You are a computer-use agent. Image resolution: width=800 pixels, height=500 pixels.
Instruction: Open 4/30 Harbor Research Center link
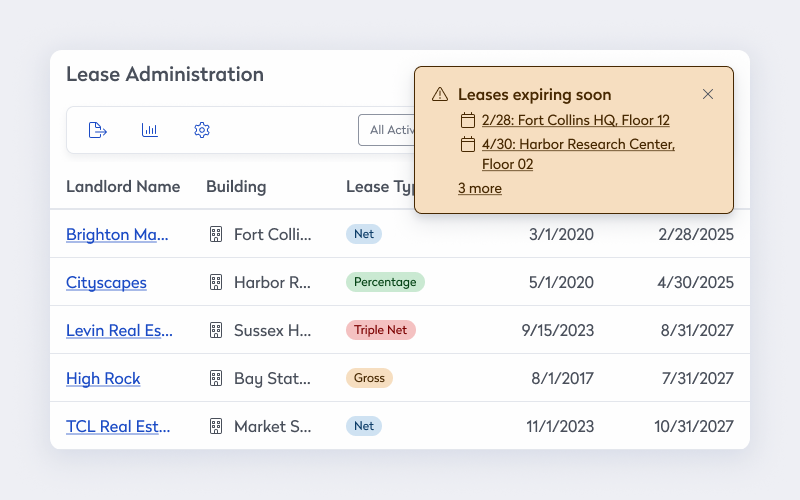(x=578, y=154)
